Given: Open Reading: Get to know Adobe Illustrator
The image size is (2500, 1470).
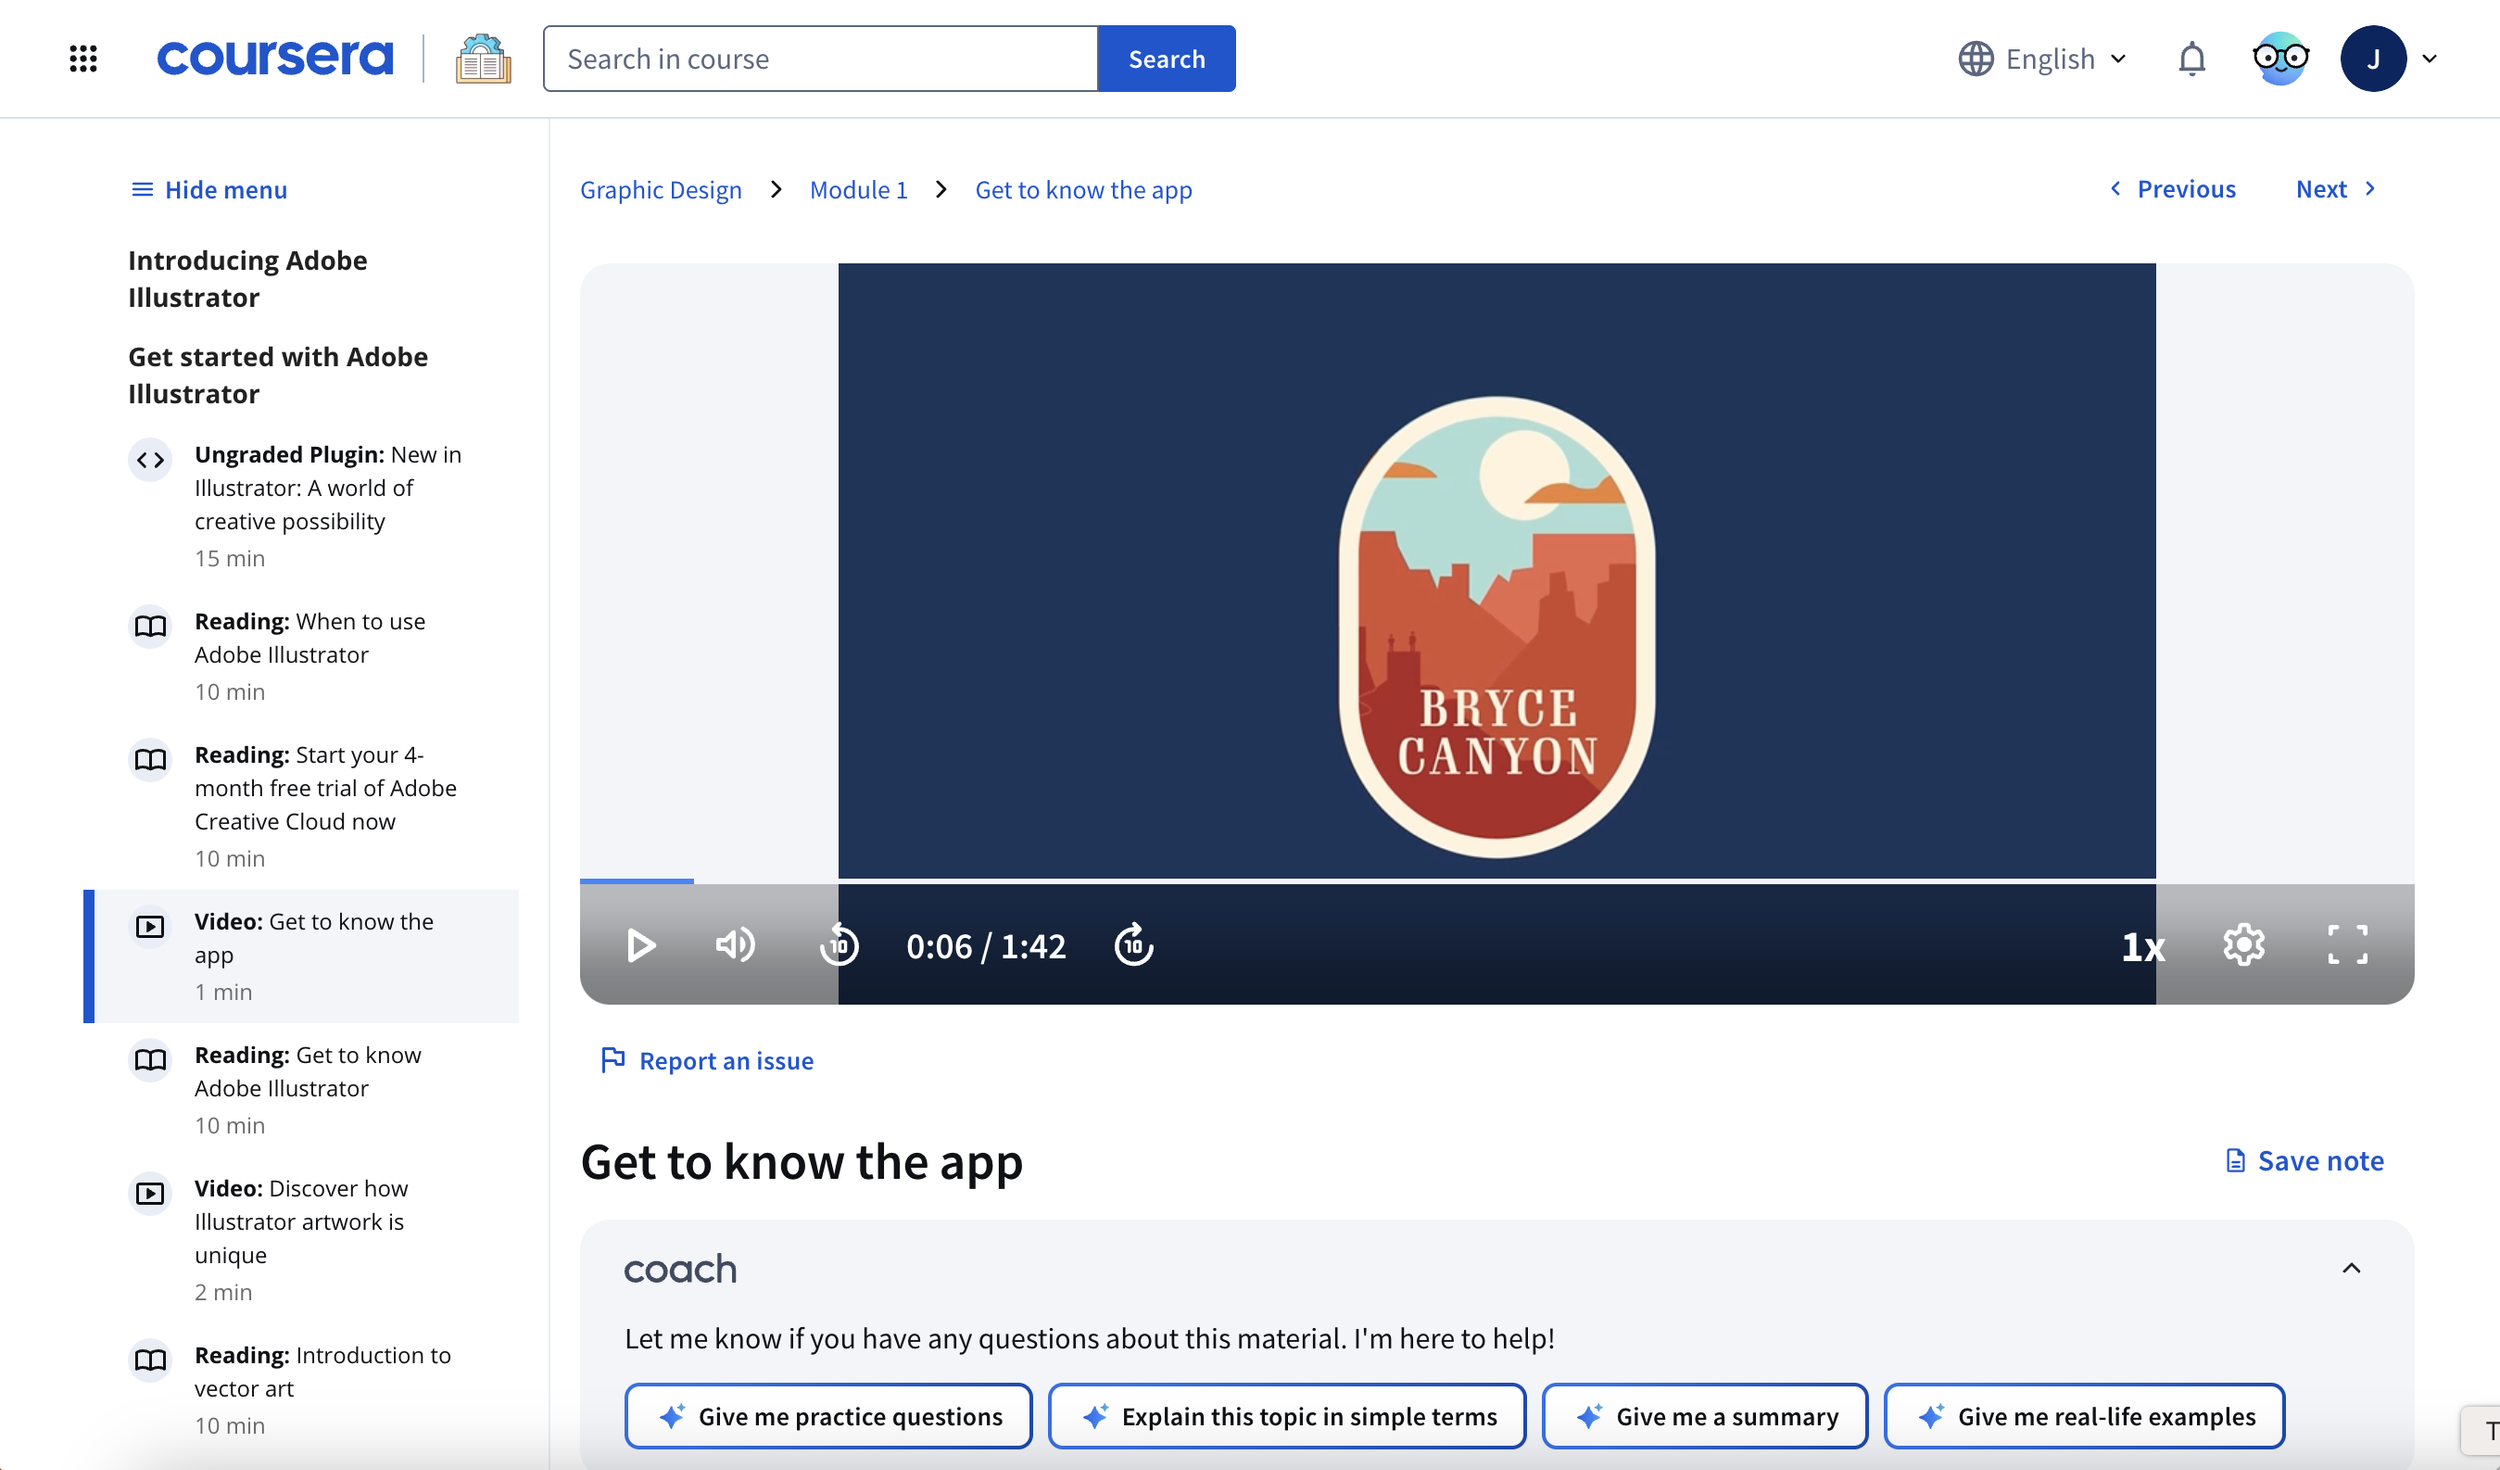Looking at the screenshot, I should [300, 1089].
